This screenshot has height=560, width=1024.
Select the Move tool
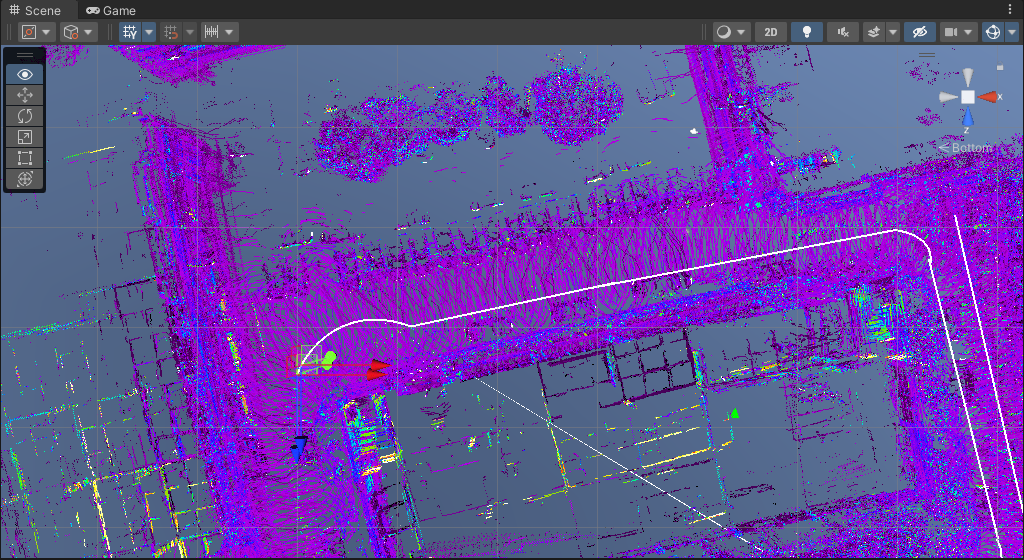pos(25,95)
